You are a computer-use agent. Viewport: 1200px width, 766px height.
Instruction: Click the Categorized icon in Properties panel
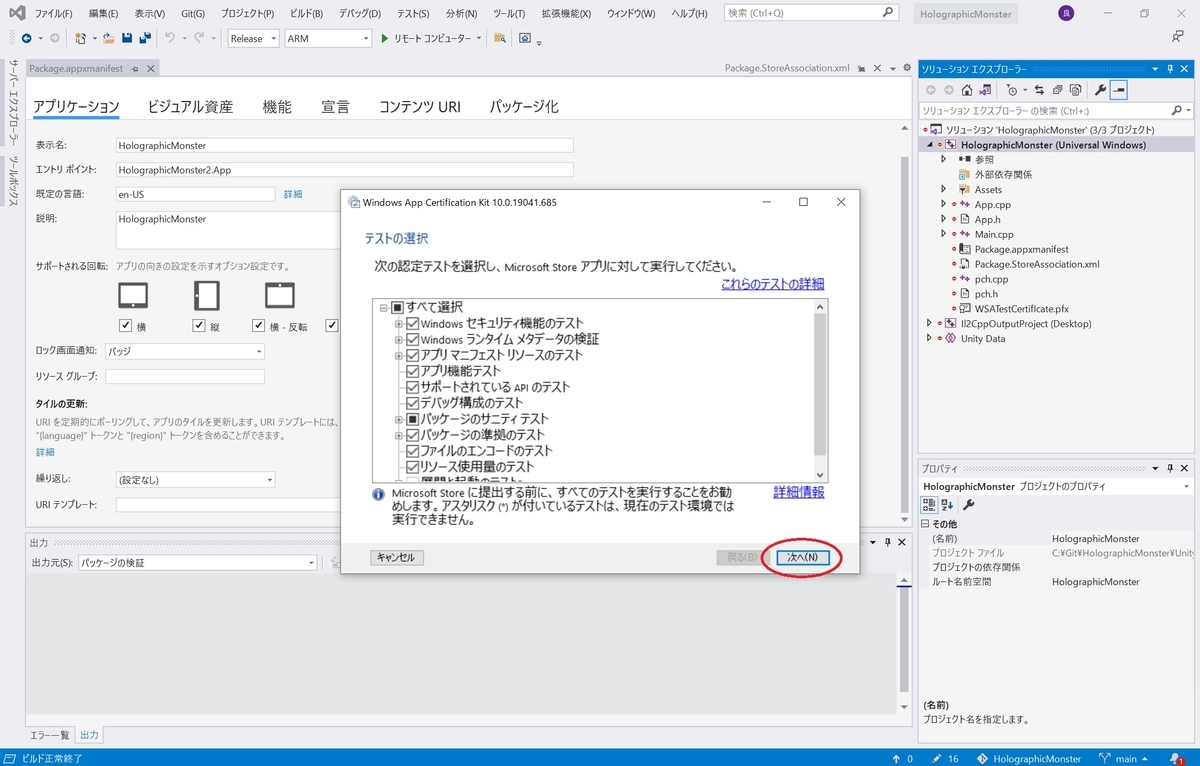(x=929, y=504)
